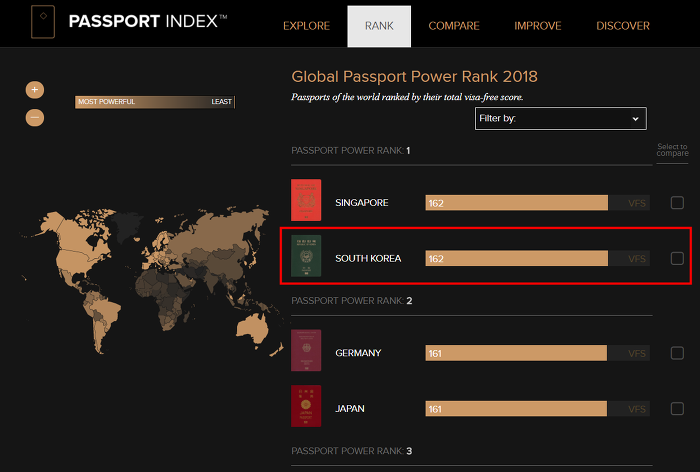Click the Select to compare label
700x472 pixels.
(672, 150)
